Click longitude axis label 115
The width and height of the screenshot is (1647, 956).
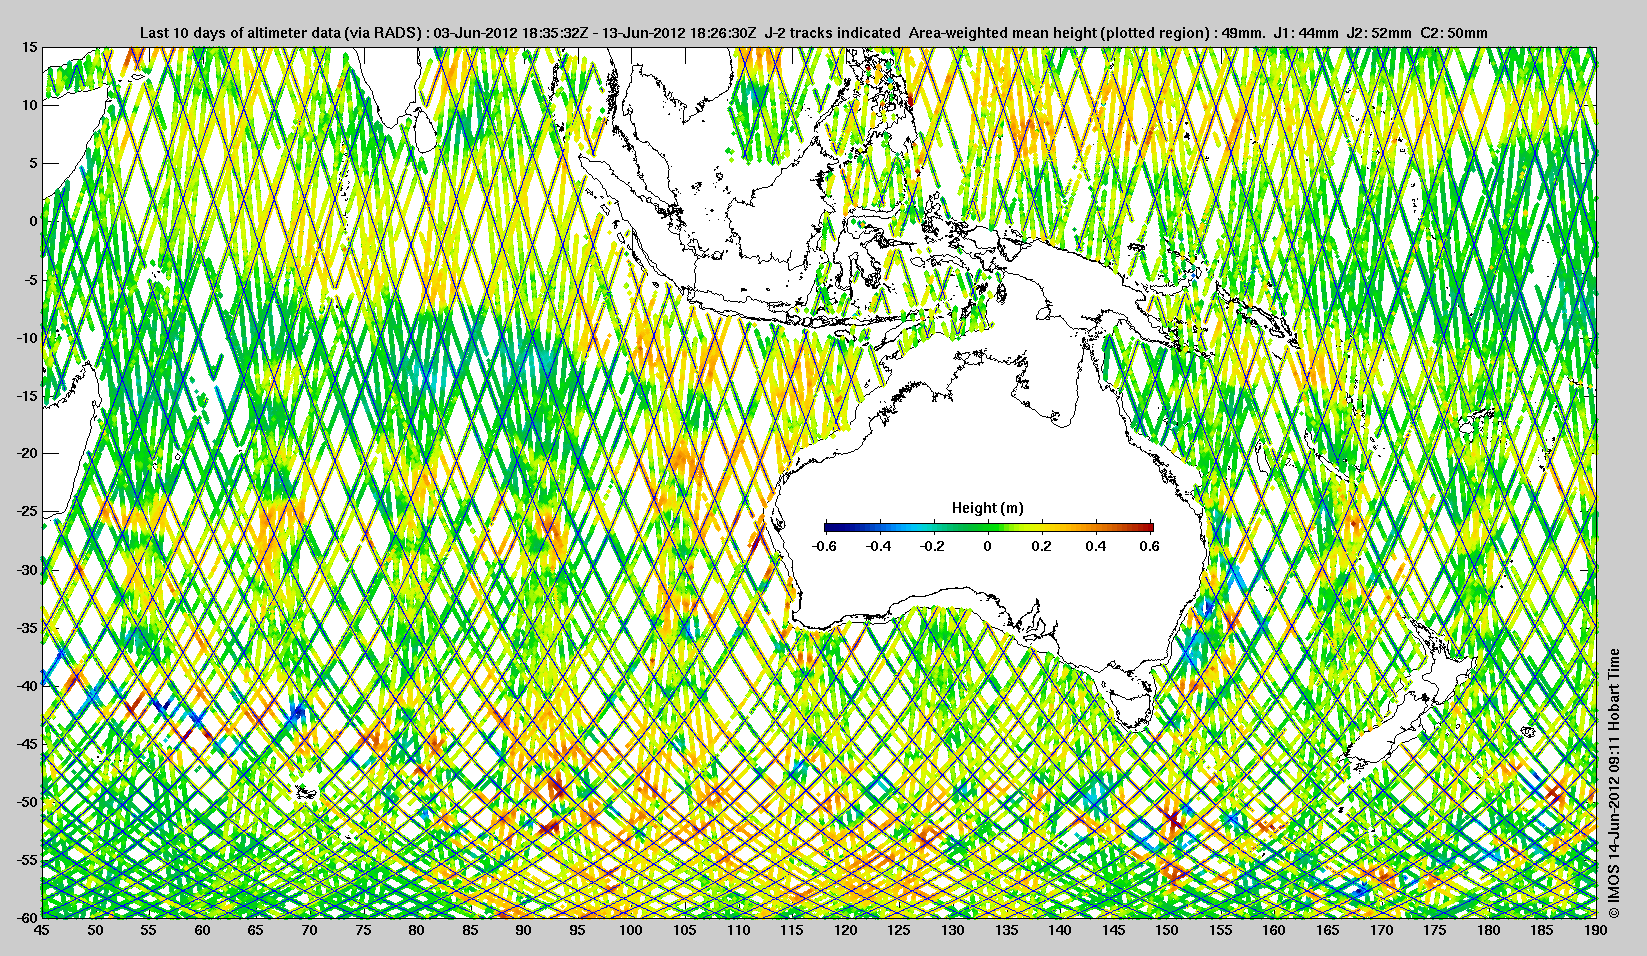click(x=791, y=930)
